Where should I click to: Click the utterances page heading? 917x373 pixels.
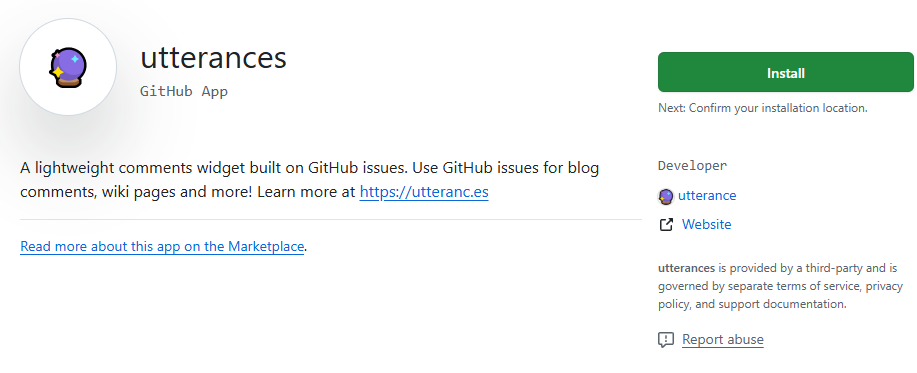(213, 57)
